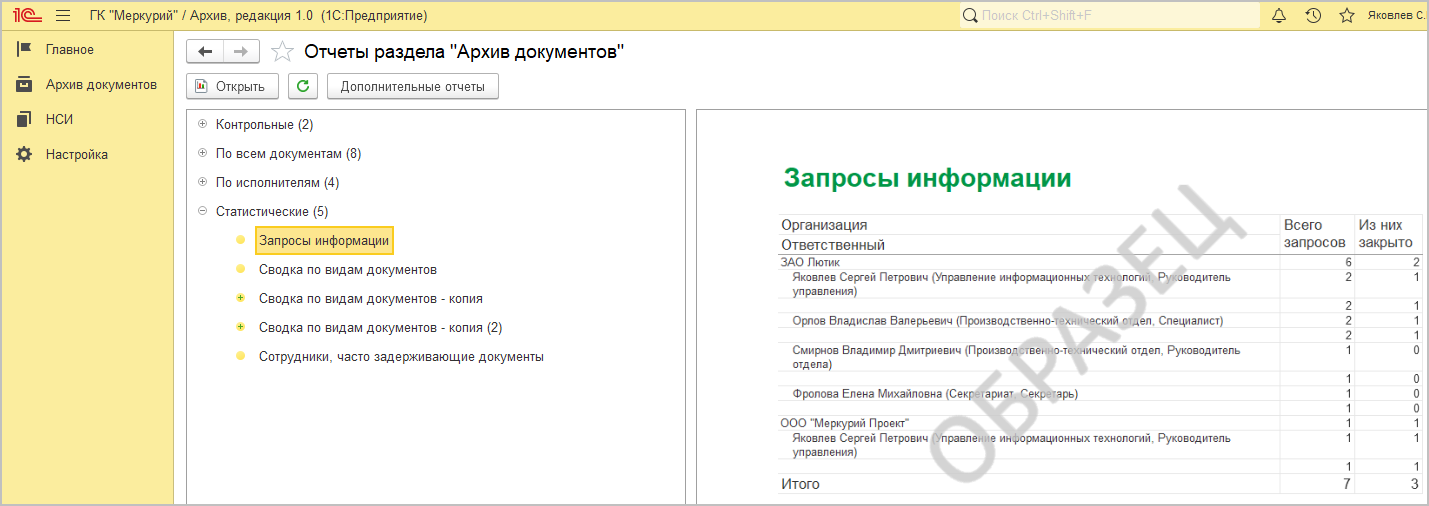Open the history clock icon

1313,16
